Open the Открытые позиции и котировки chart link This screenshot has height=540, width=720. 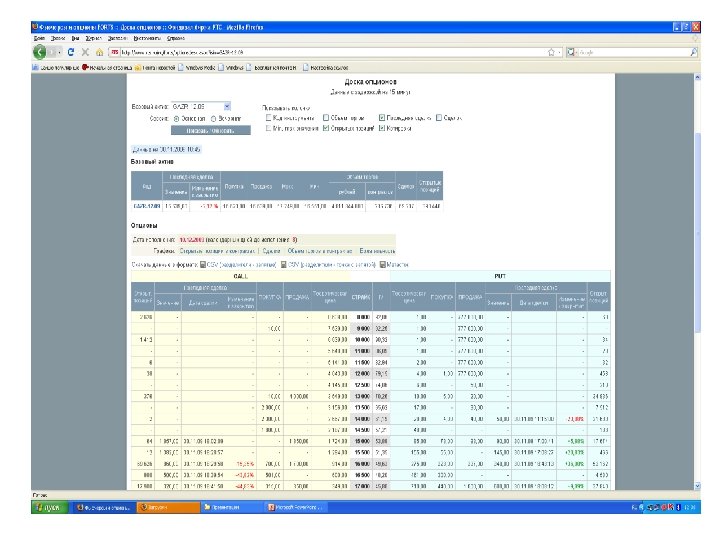click(x=217, y=251)
